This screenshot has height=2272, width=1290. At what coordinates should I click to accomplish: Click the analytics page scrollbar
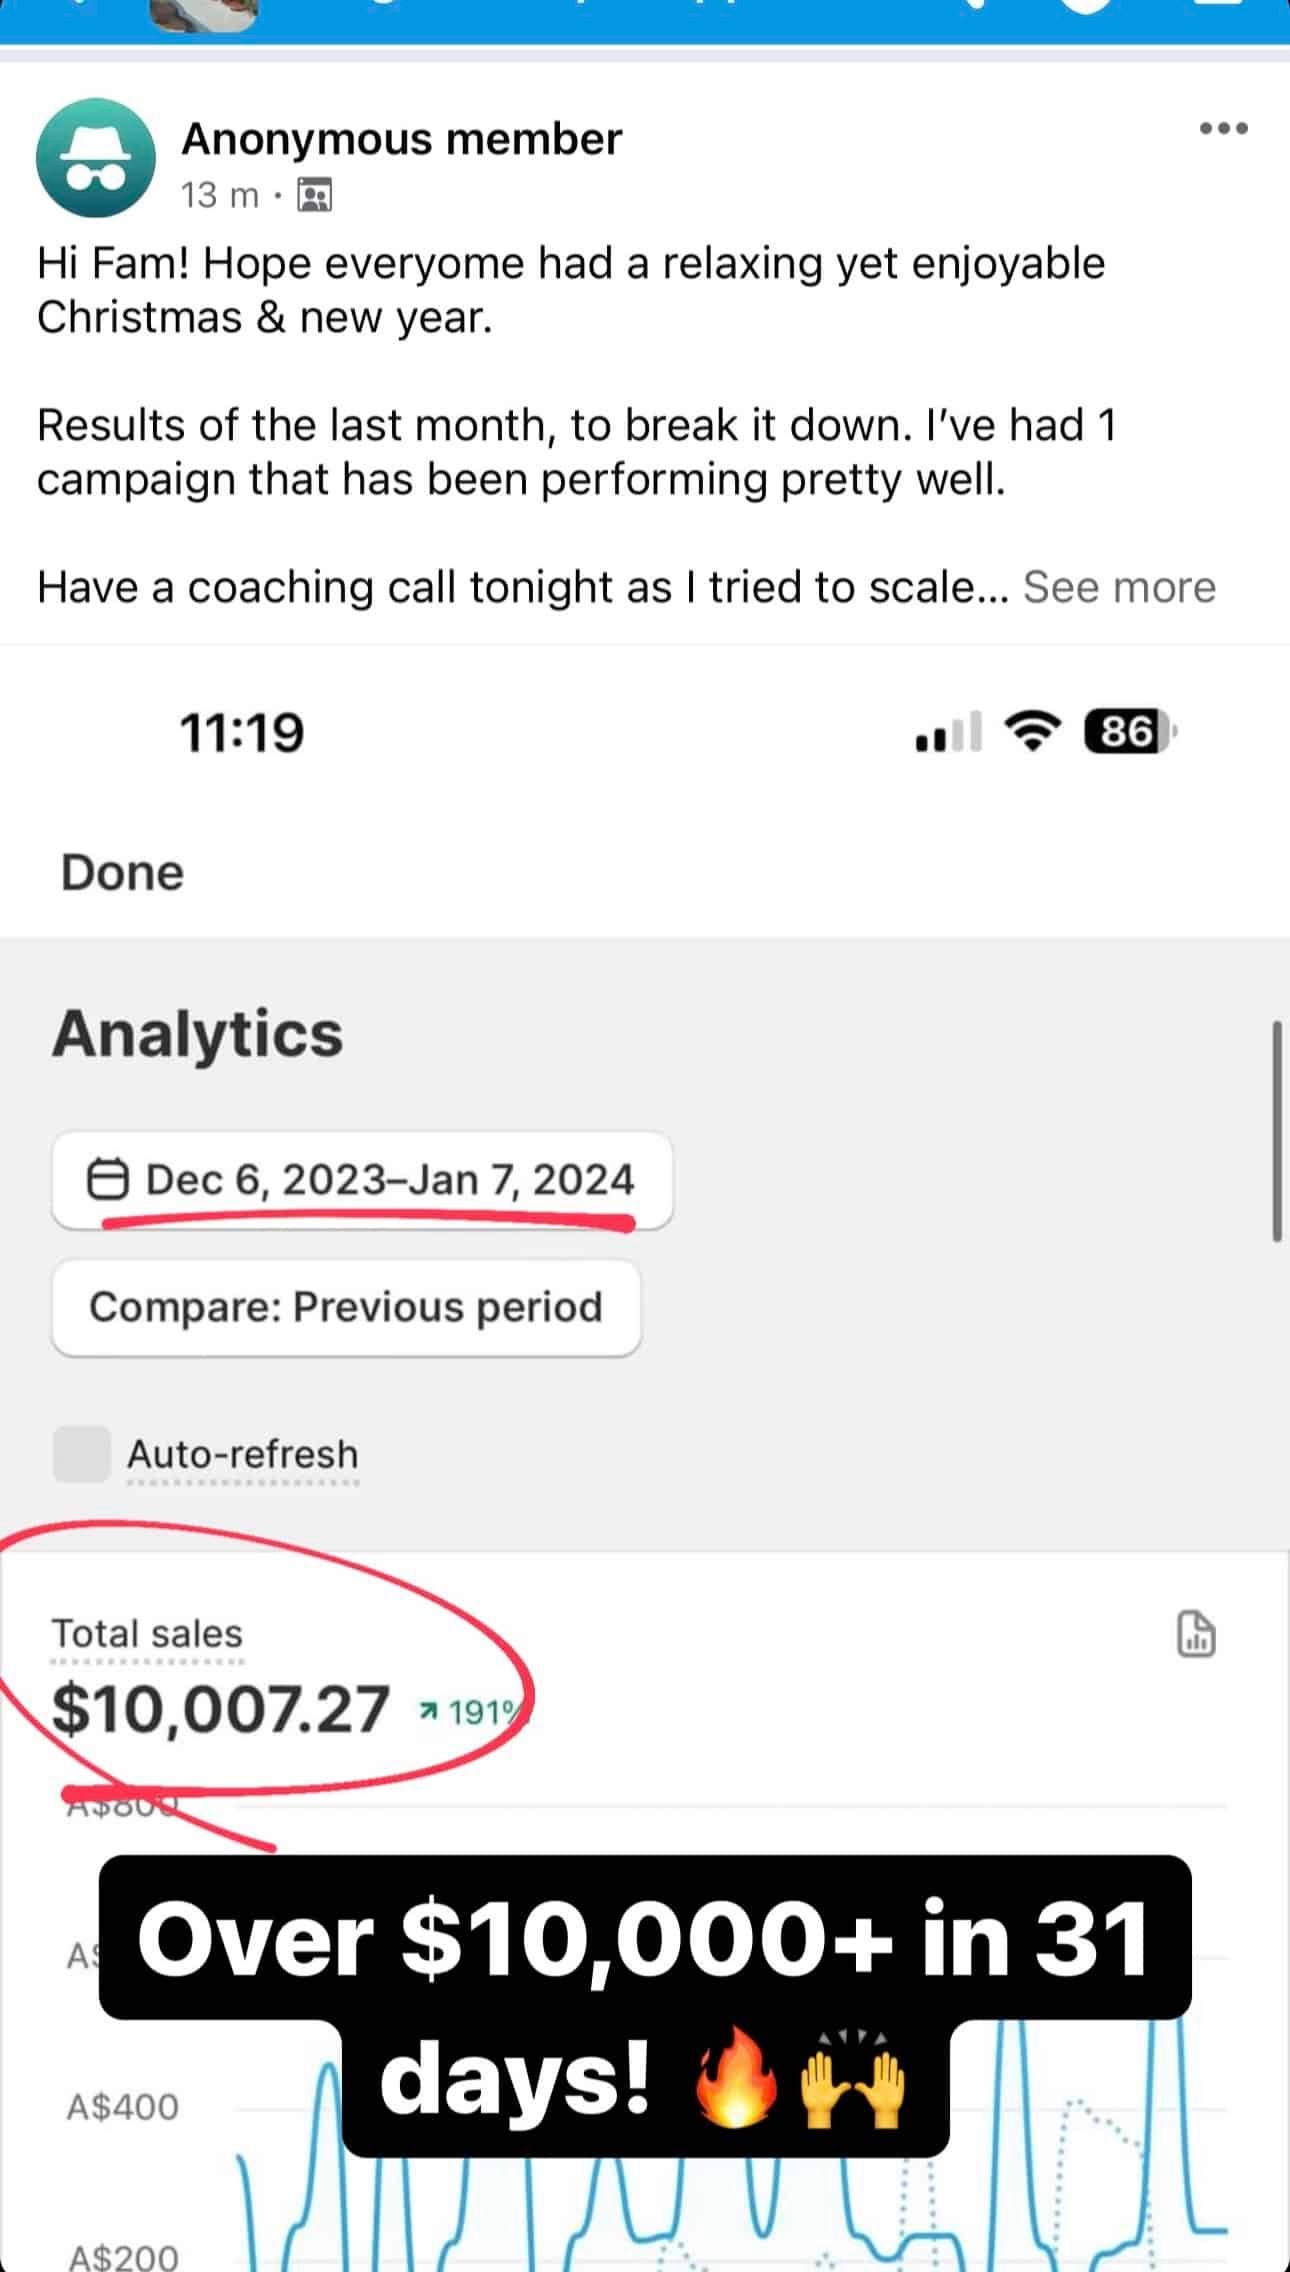point(1276,1131)
